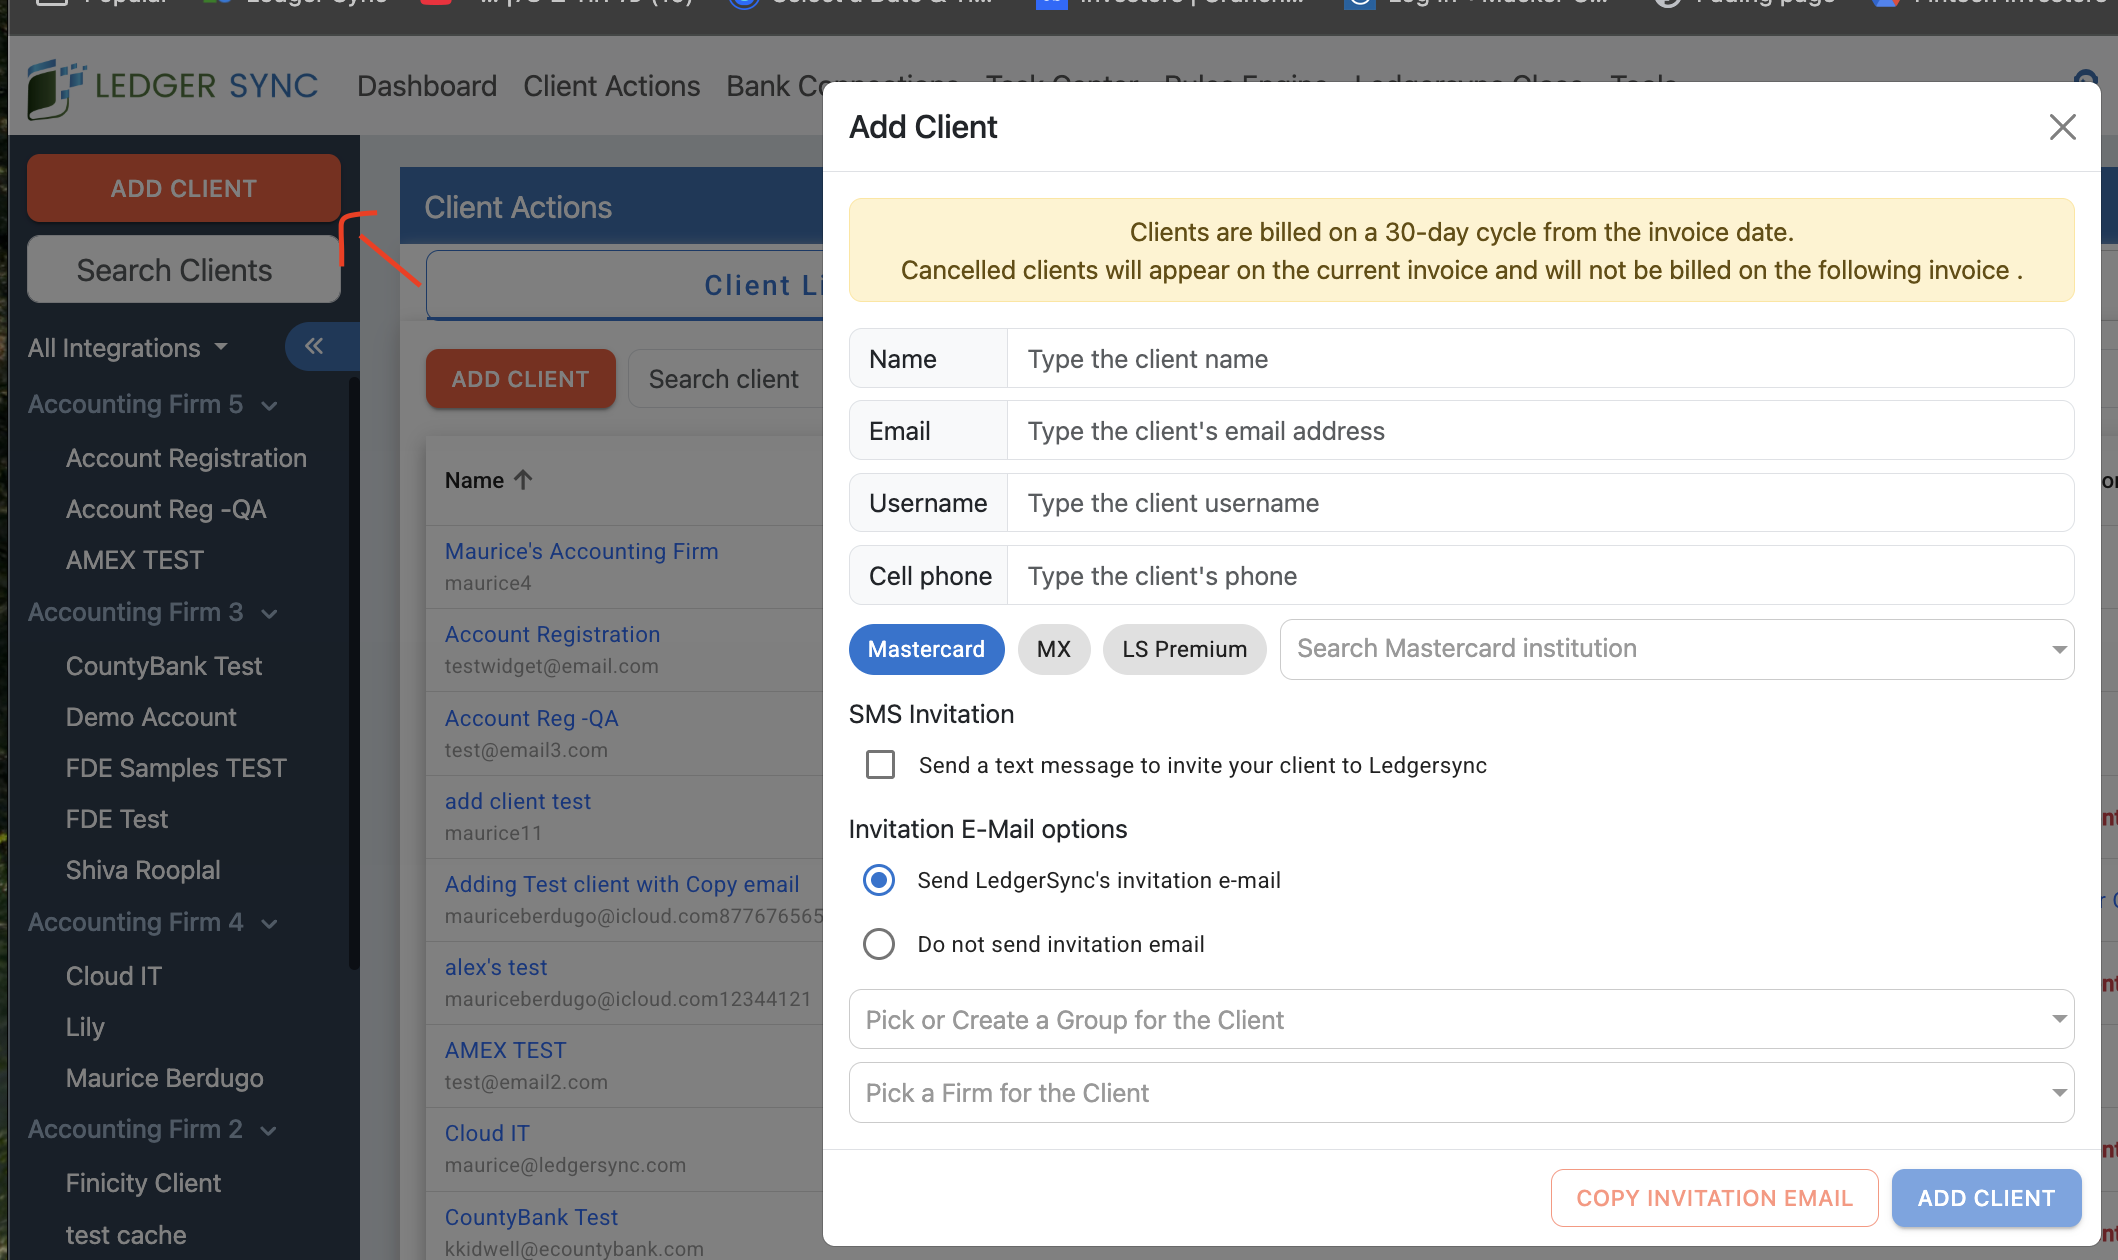Screen dimensions: 2118x1260
Task: Focus the Cell phone input field
Action: pos(1540,576)
